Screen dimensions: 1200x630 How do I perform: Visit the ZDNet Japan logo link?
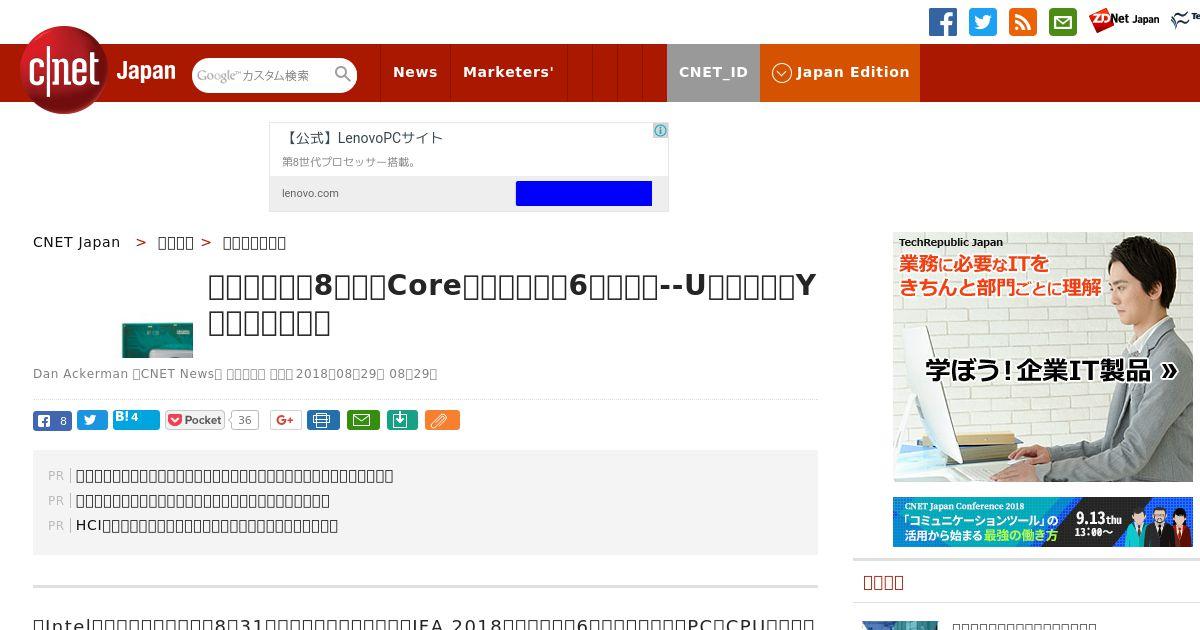pyautogui.click(x=1124, y=19)
